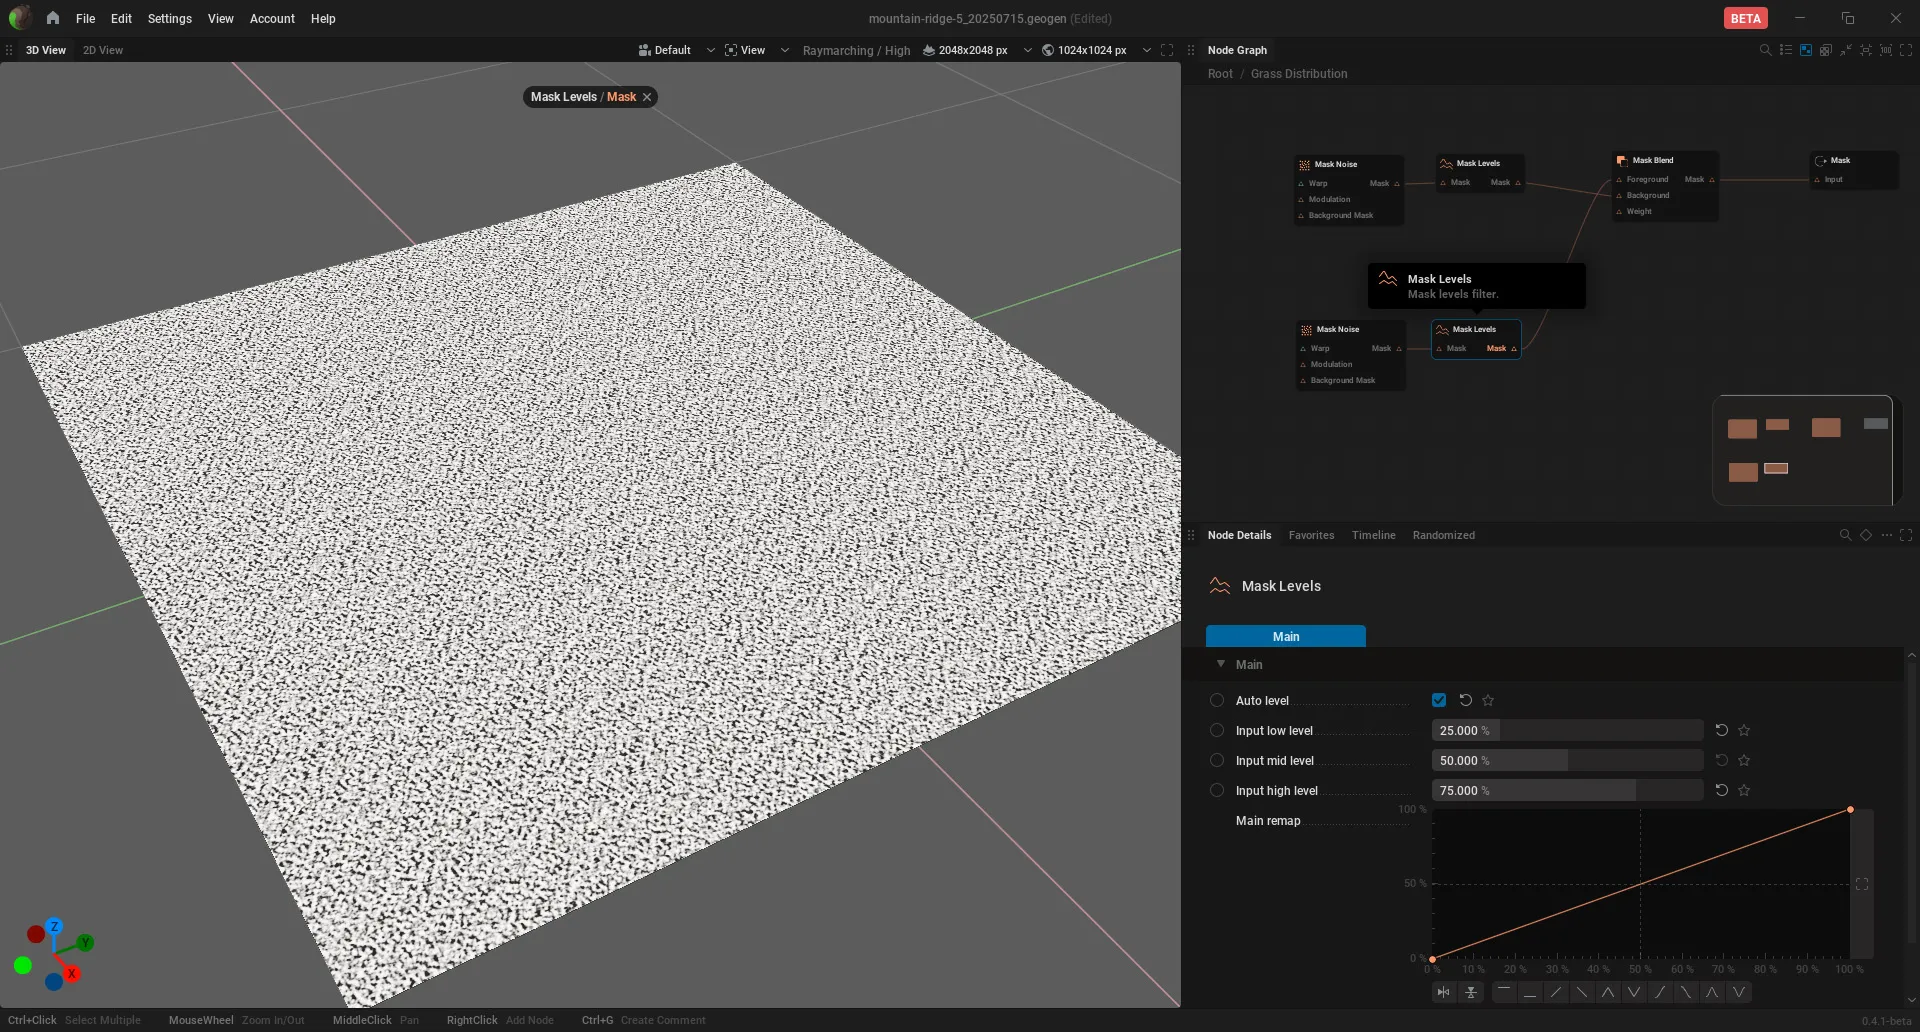1920x1032 pixels.
Task: Click the Input high level slider
Action: pyautogui.click(x=1567, y=791)
